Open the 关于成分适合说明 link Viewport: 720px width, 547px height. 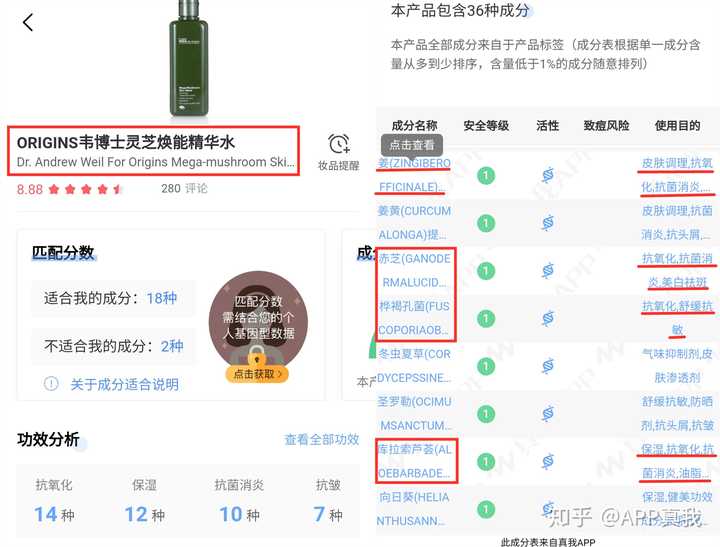124,384
